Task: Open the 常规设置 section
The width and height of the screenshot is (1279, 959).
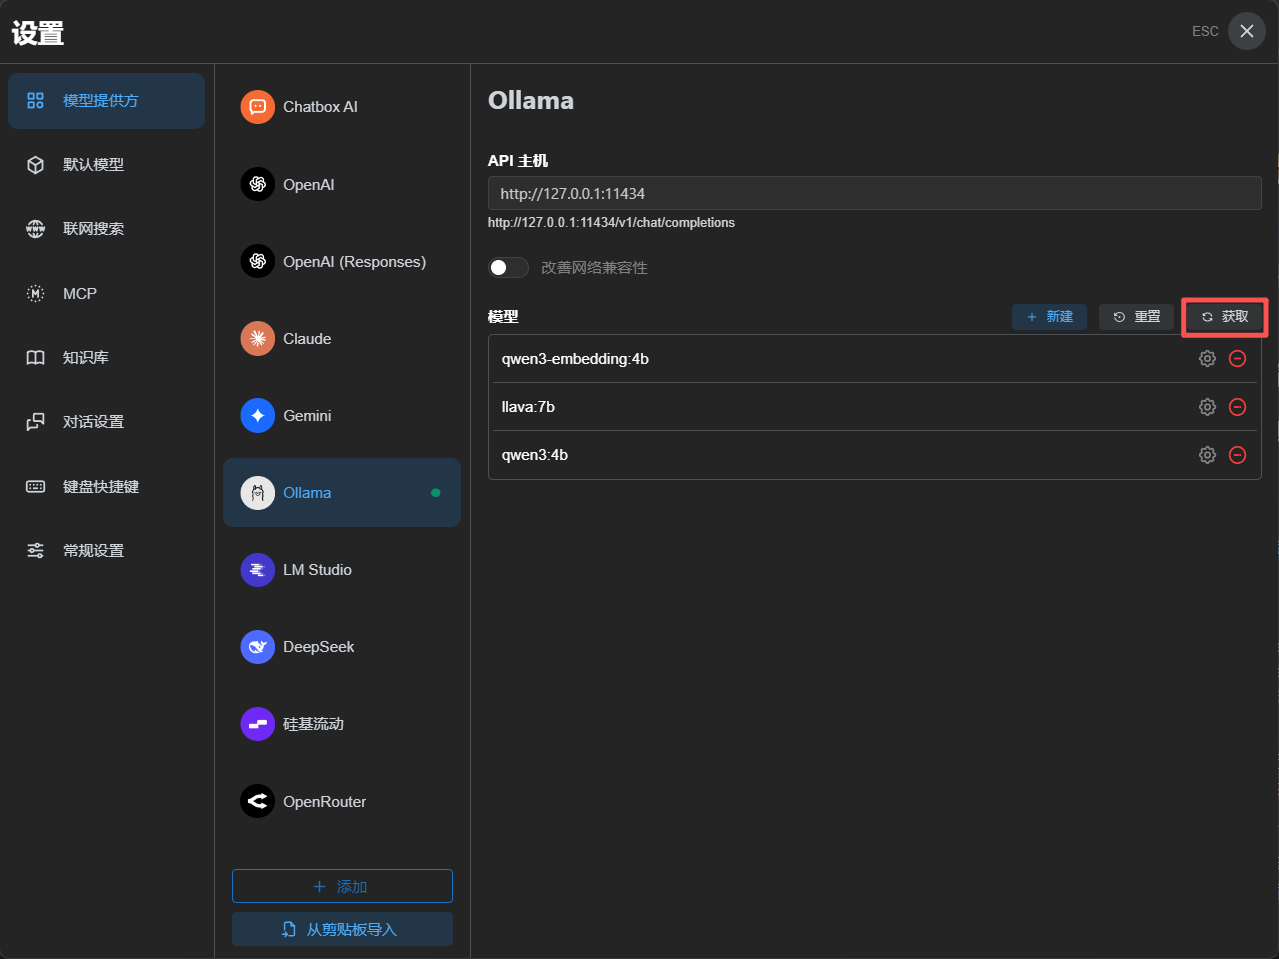Action: (106, 550)
